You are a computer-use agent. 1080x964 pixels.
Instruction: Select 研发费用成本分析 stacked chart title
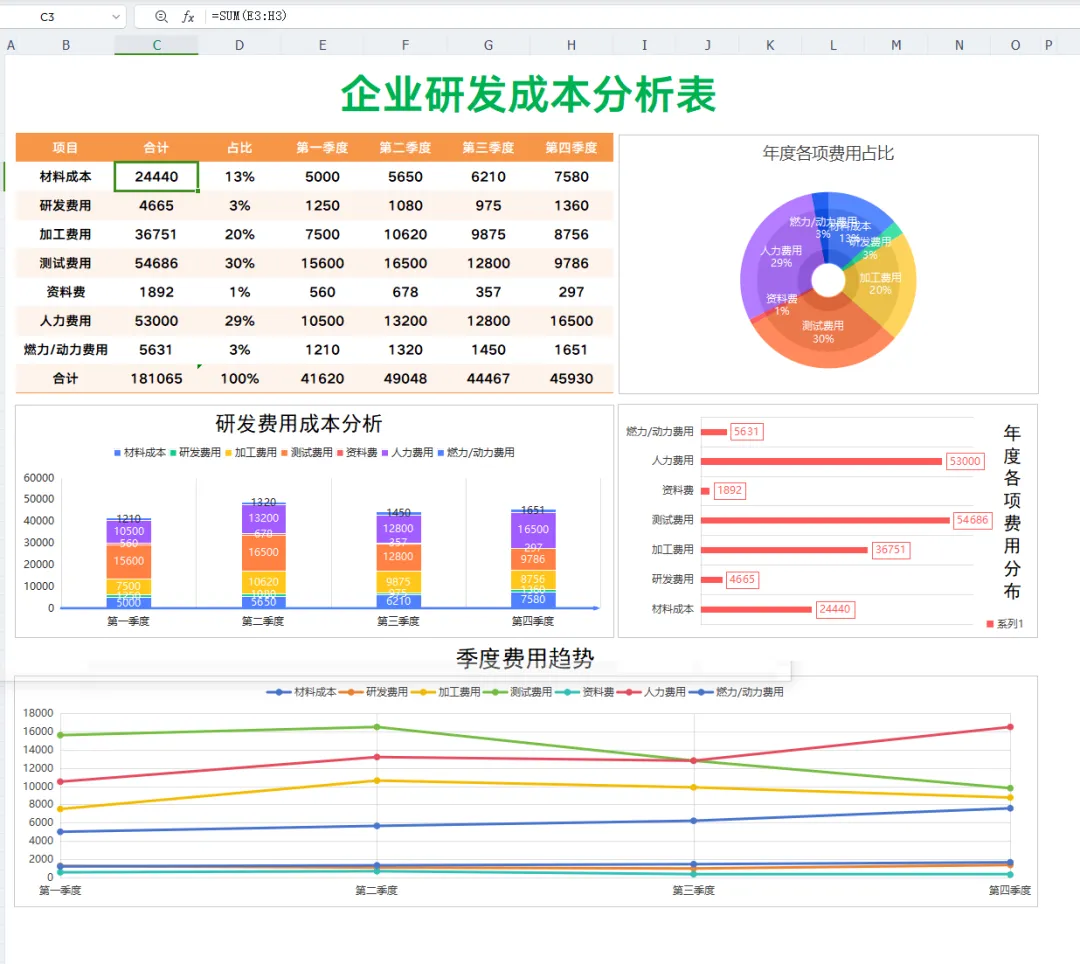tap(298, 423)
